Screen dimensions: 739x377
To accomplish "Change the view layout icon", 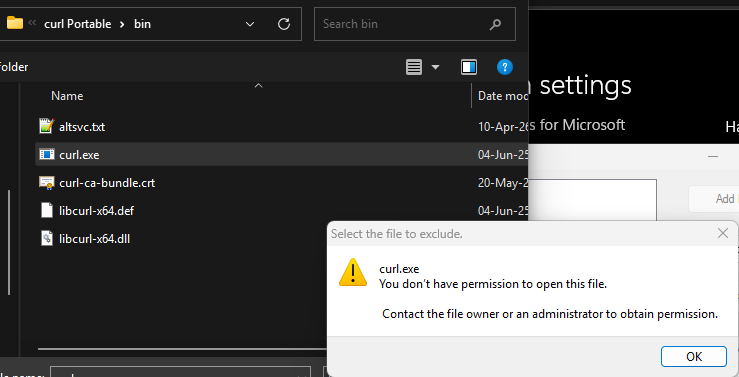I will click(414, 67).
